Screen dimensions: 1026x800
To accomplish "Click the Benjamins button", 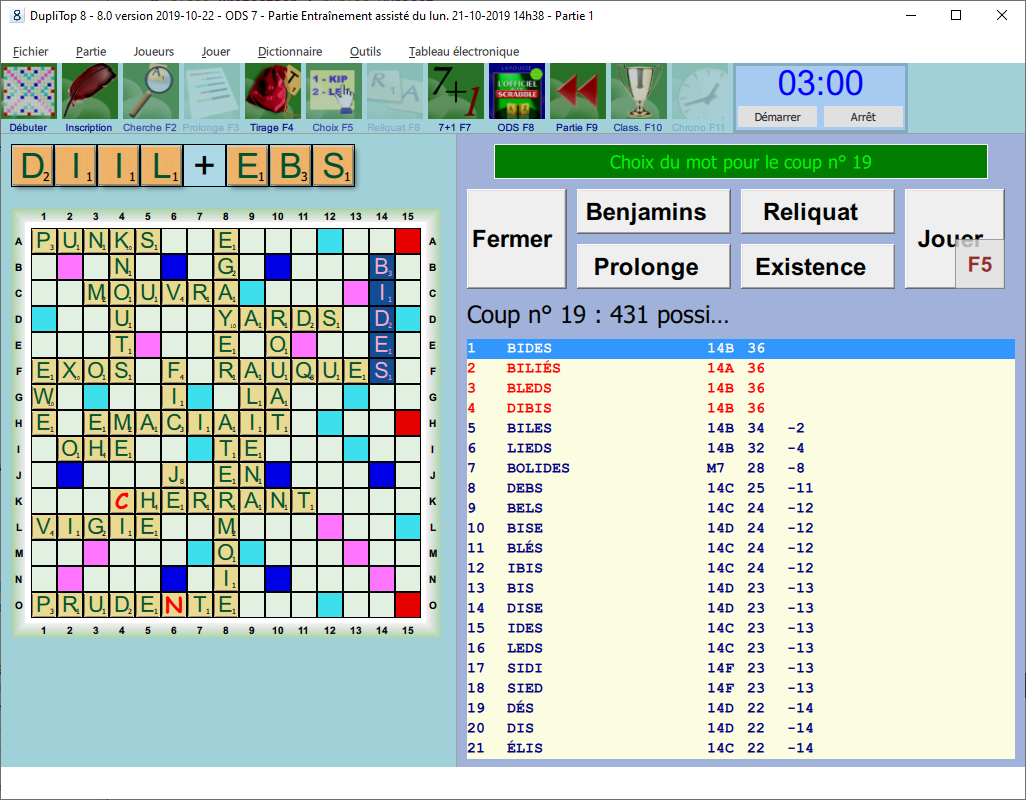I will [x=646, y=212].
